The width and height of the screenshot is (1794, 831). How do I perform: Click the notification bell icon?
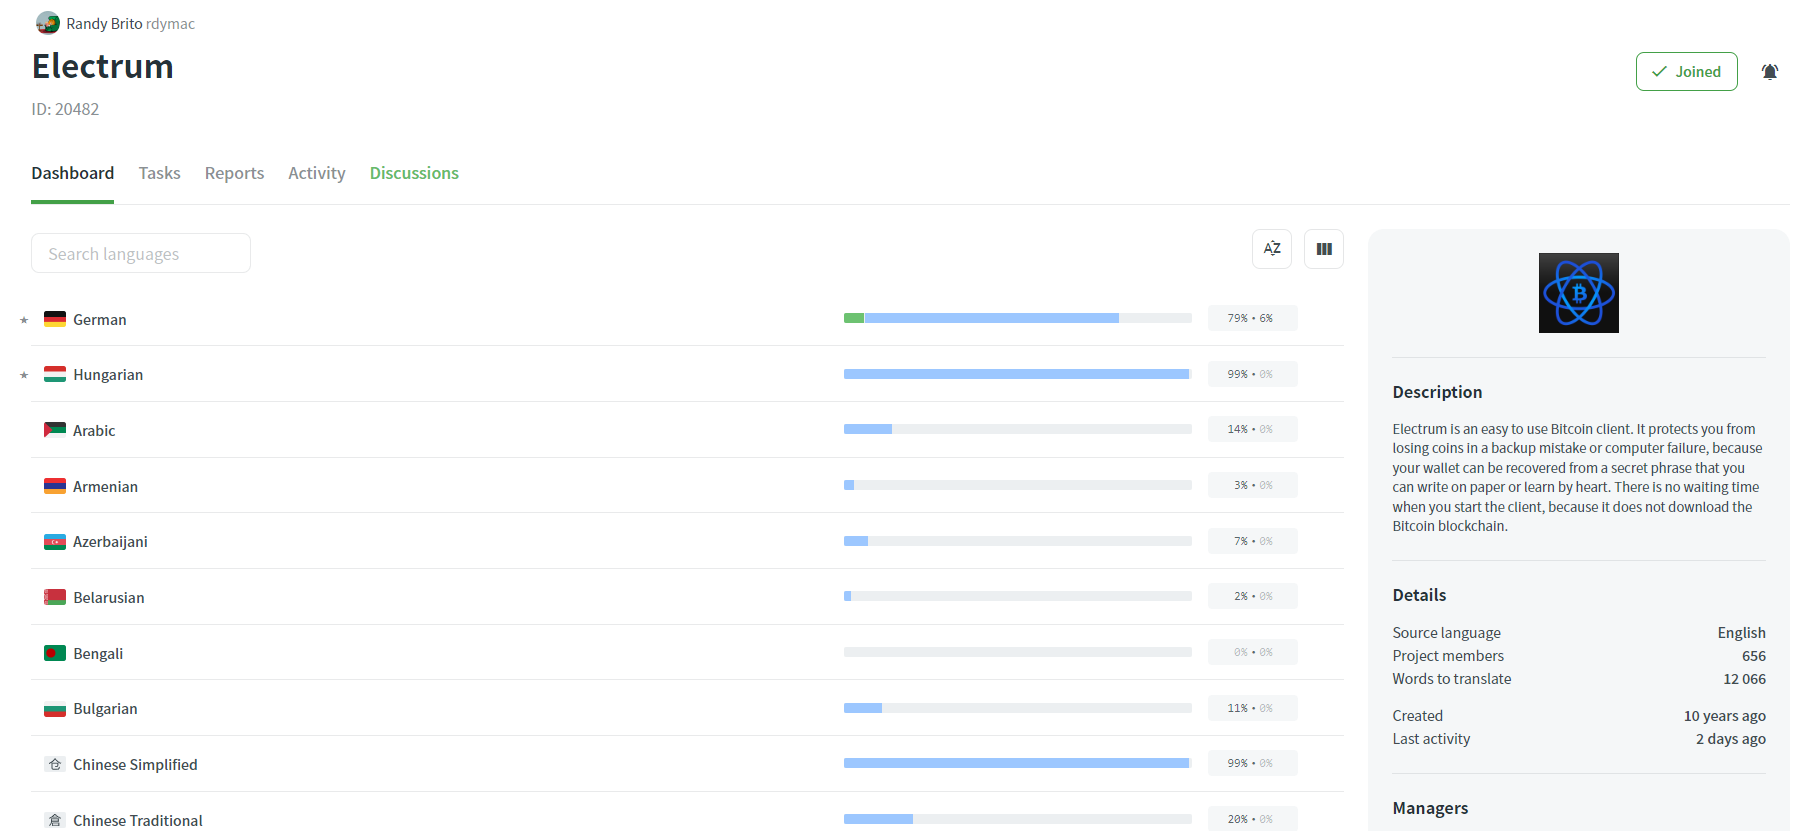(1769, 72)
